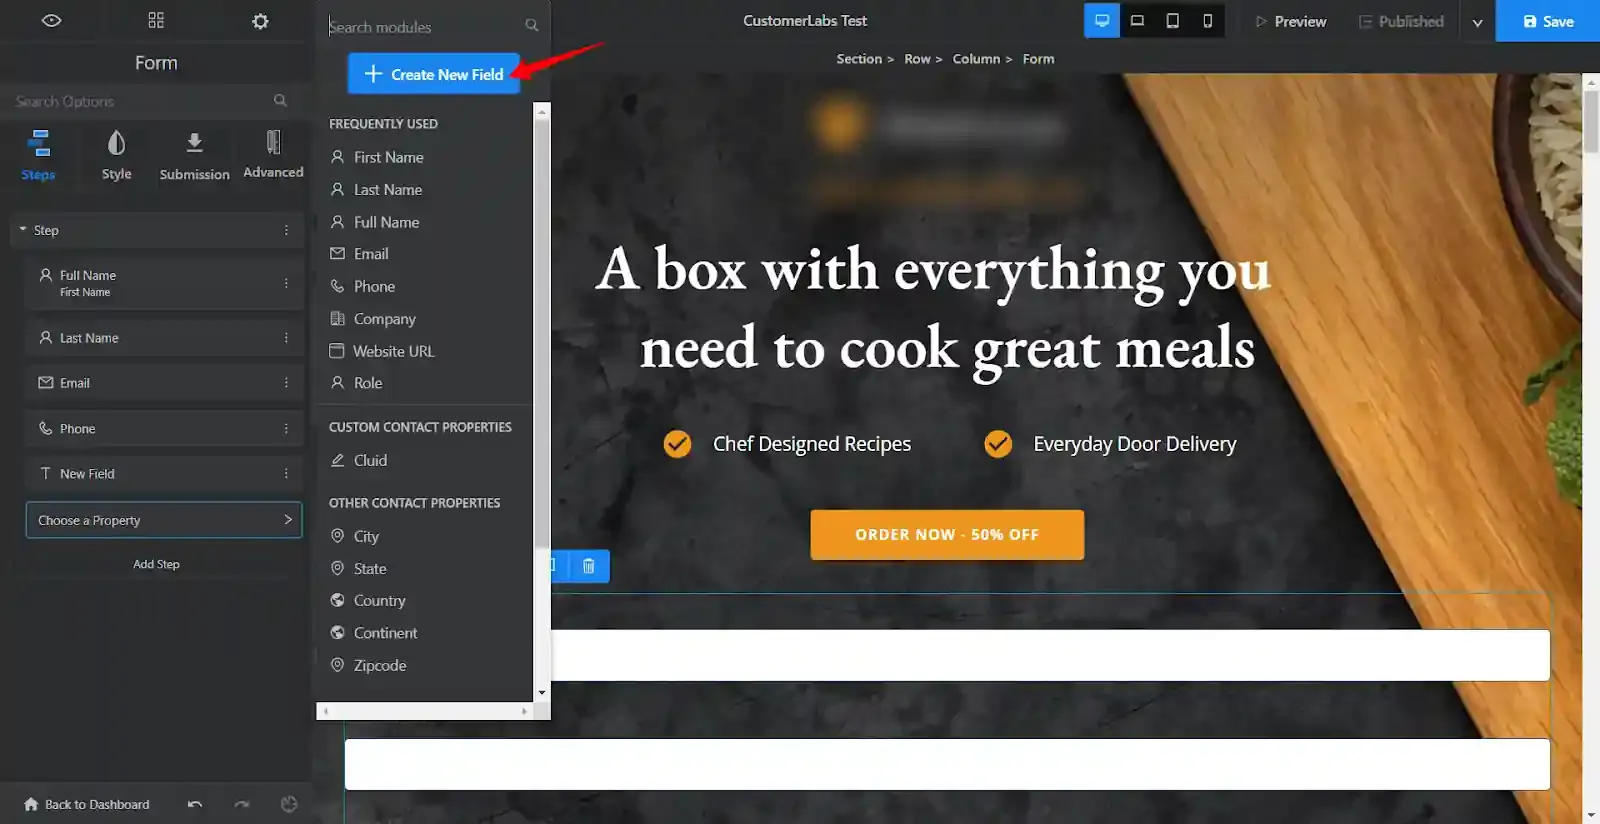Open the Last Name field options menu

click(286, 338)
